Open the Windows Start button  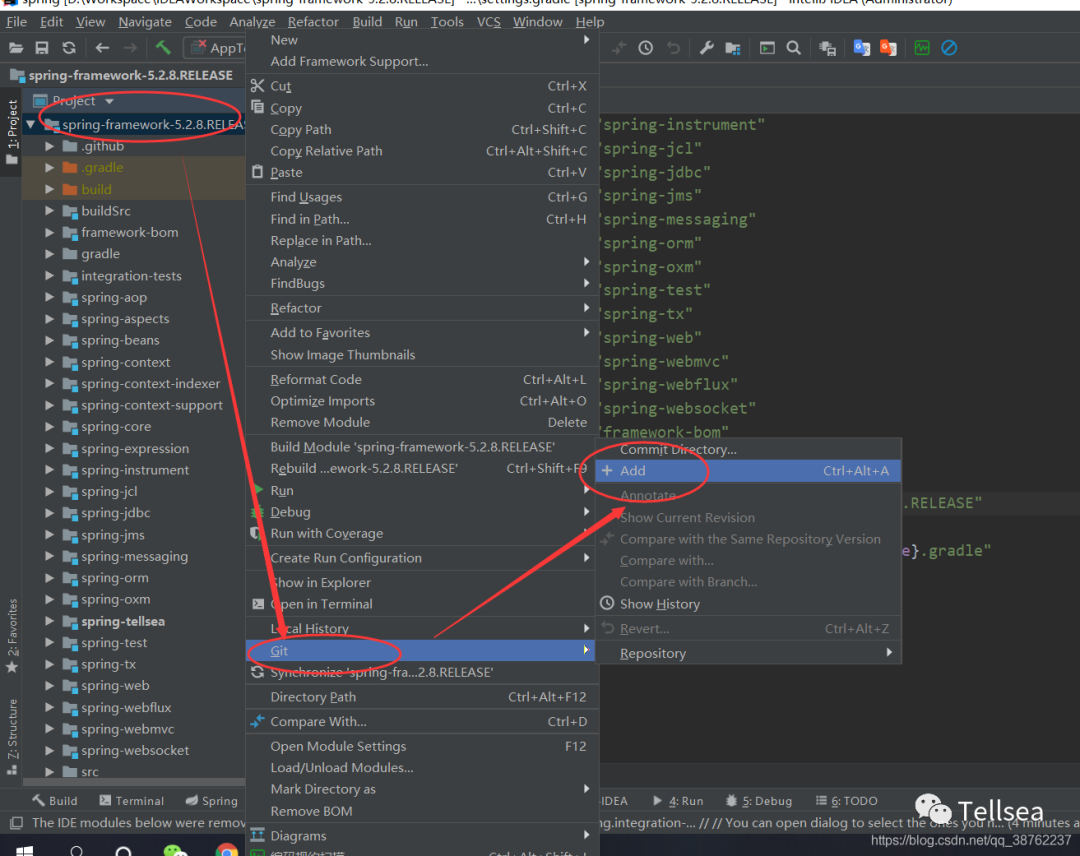coord(25,850)
